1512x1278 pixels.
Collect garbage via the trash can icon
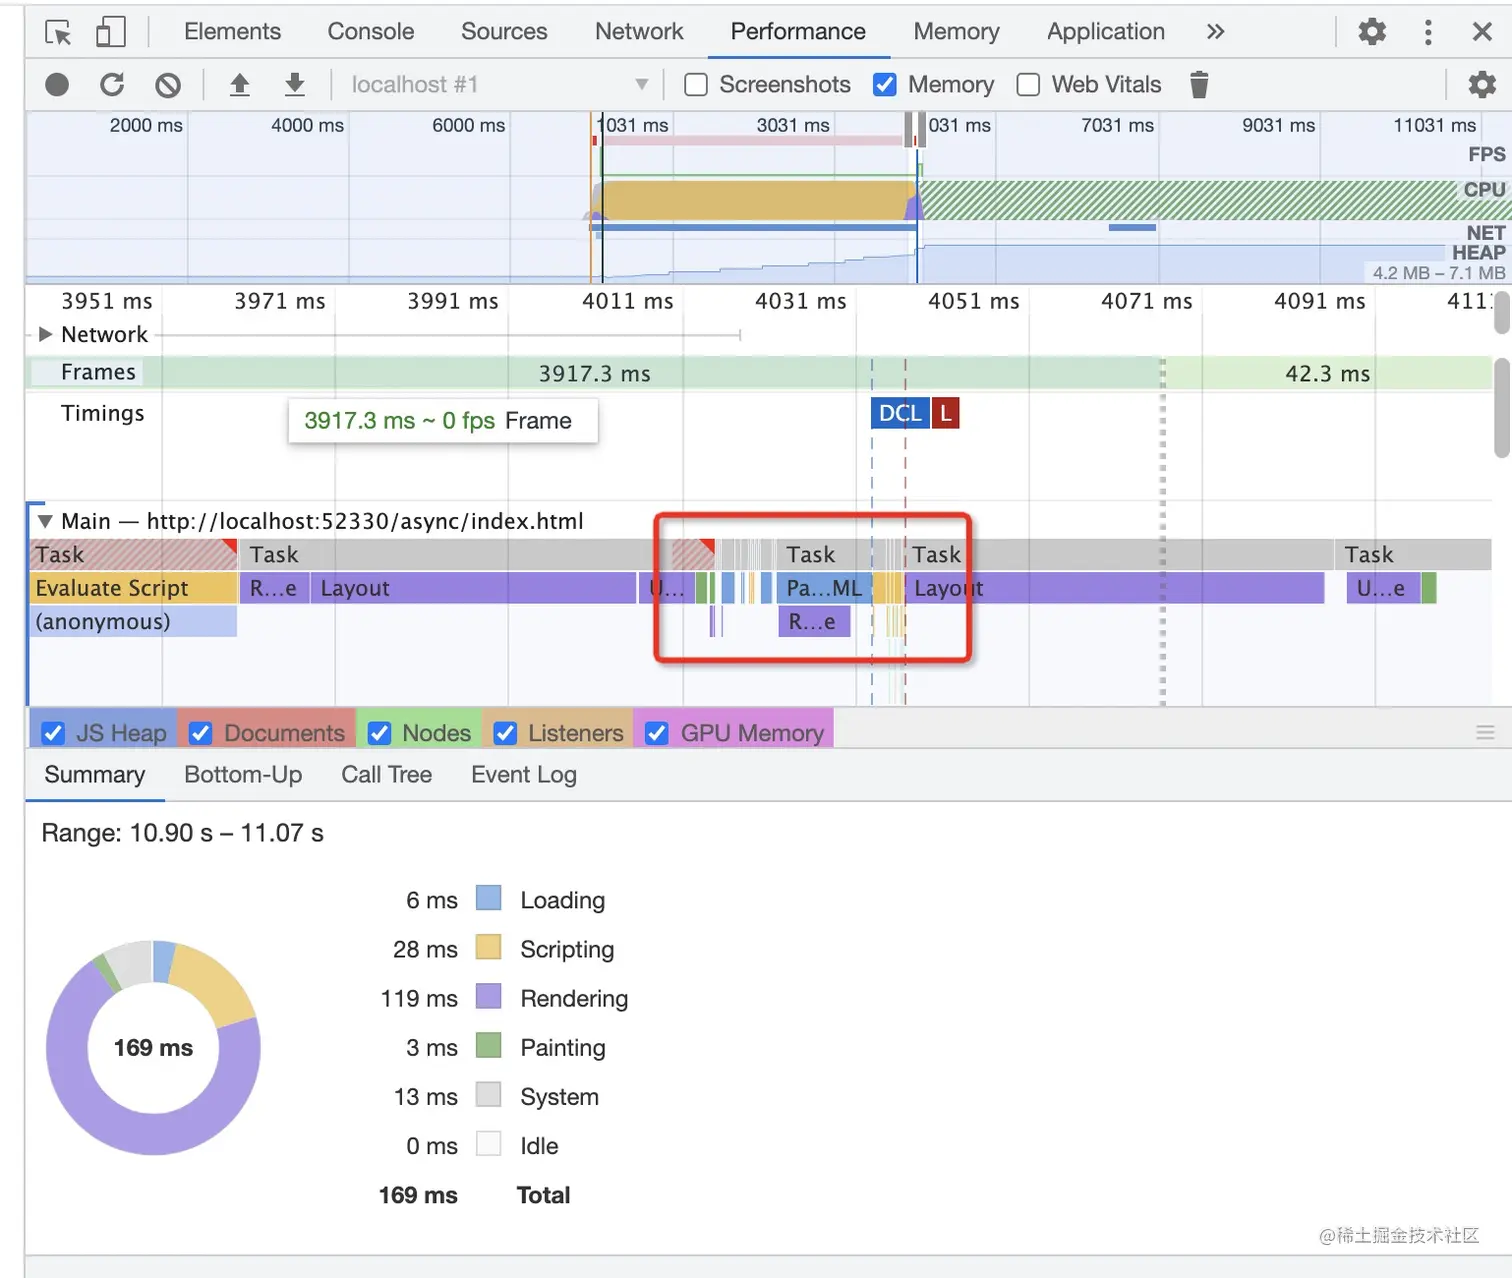[1199, 85]
